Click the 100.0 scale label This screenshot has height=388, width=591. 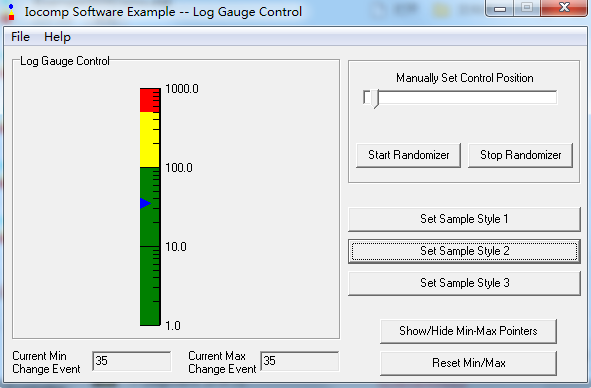click(x=179, y=168)
